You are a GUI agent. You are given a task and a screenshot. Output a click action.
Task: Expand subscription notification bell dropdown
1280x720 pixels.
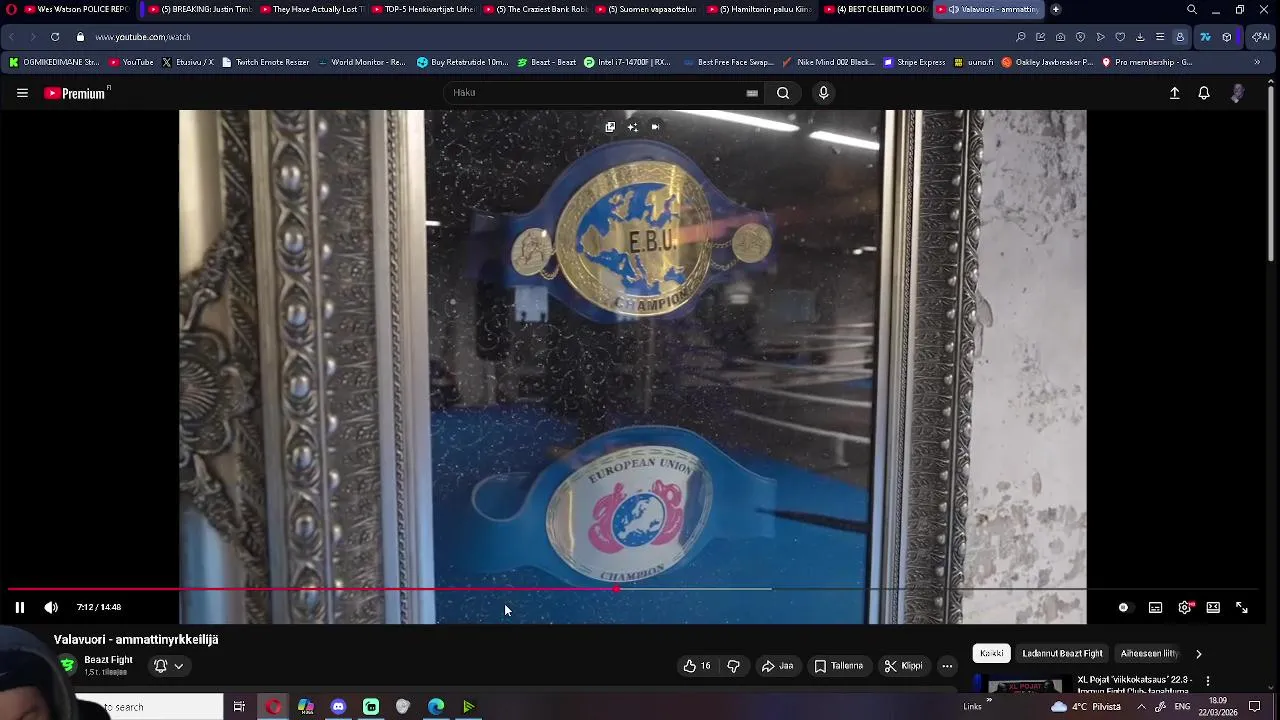coord(168,666)
